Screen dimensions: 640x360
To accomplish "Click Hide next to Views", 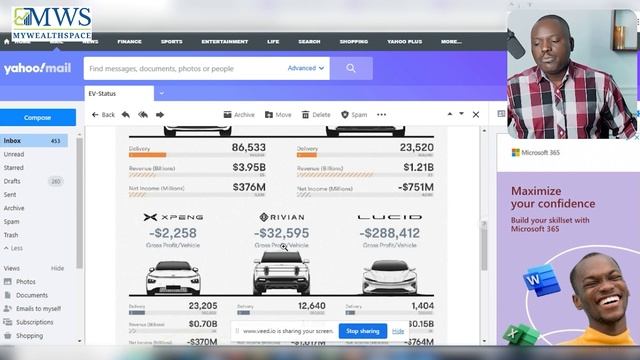I will point(58,268).
